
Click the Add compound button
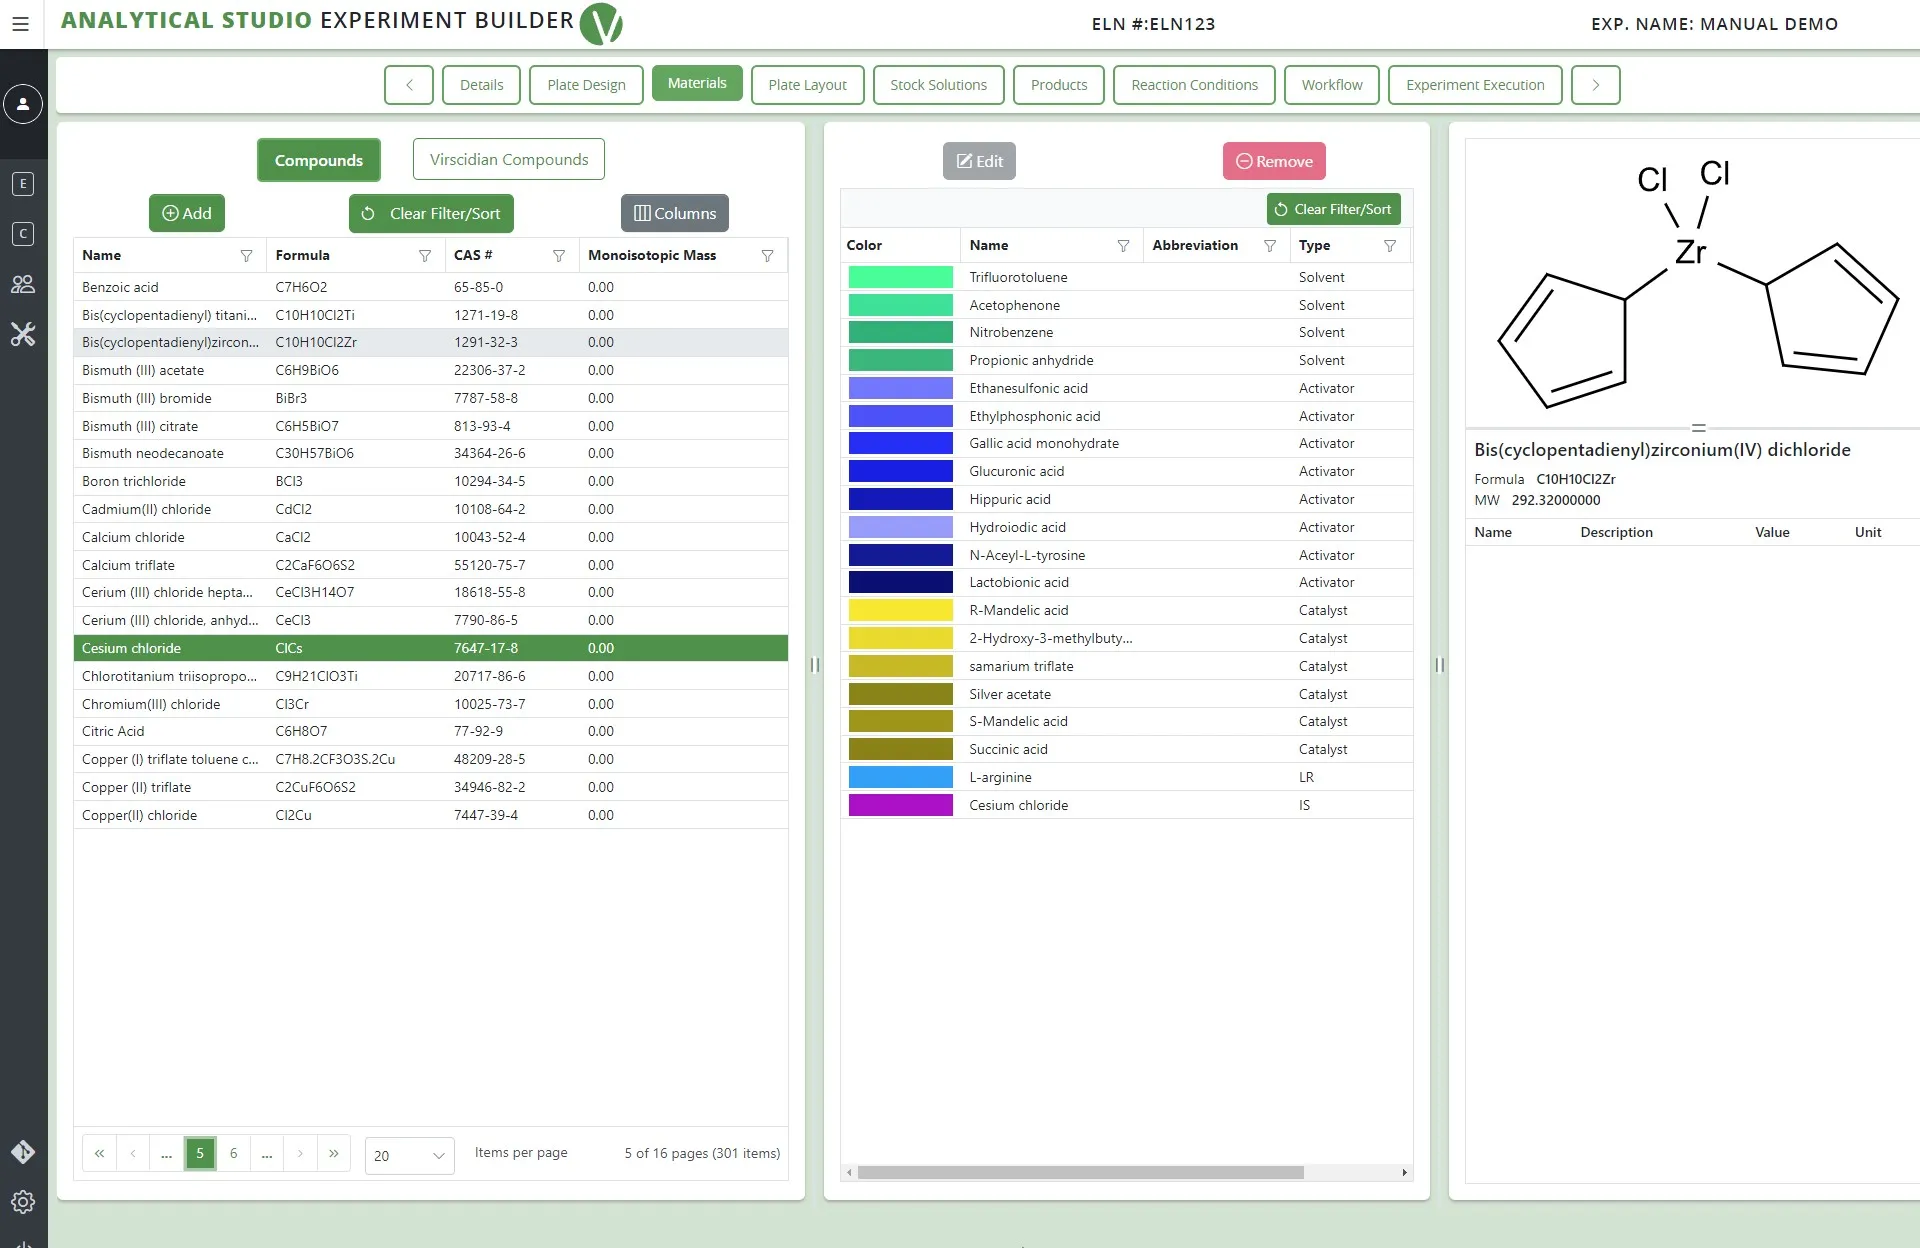coord(187,213)
